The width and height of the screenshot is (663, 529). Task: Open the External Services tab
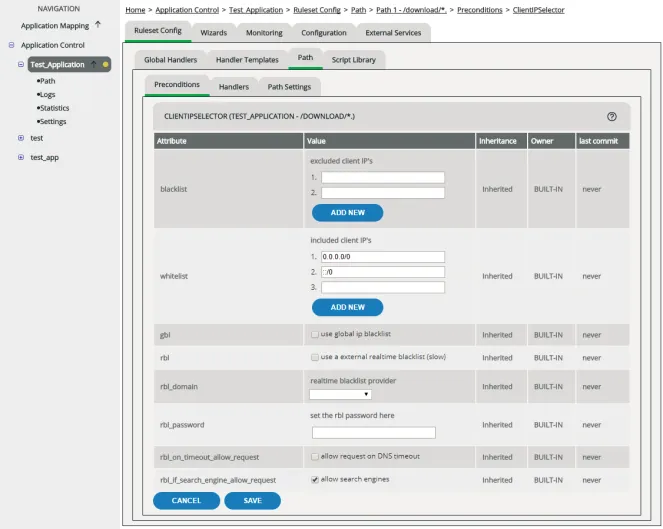click(x=393, y=33)
